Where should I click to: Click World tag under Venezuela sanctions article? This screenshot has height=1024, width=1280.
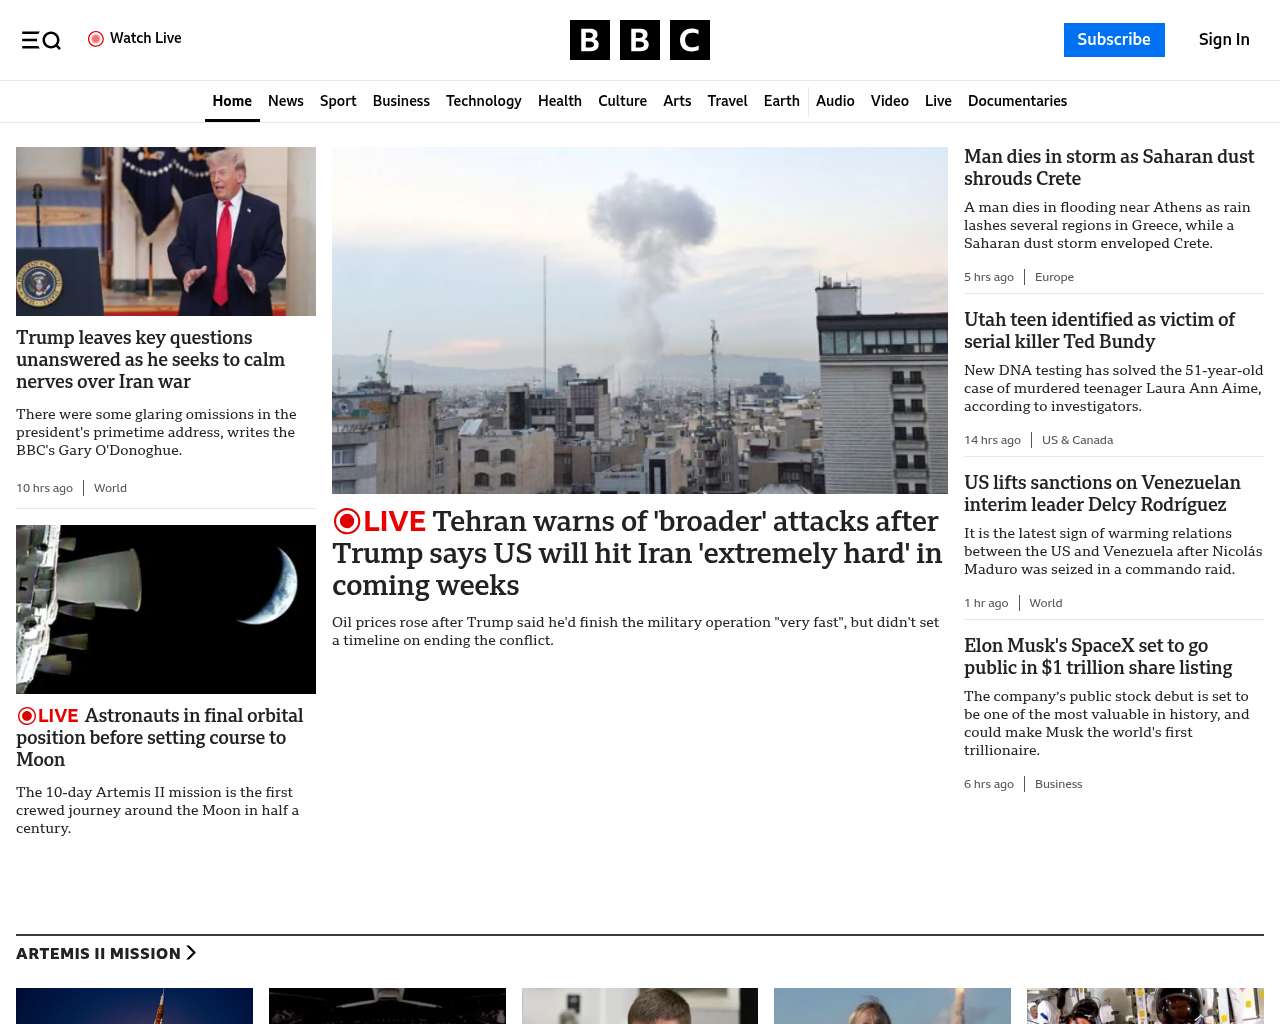(1046, 603)
